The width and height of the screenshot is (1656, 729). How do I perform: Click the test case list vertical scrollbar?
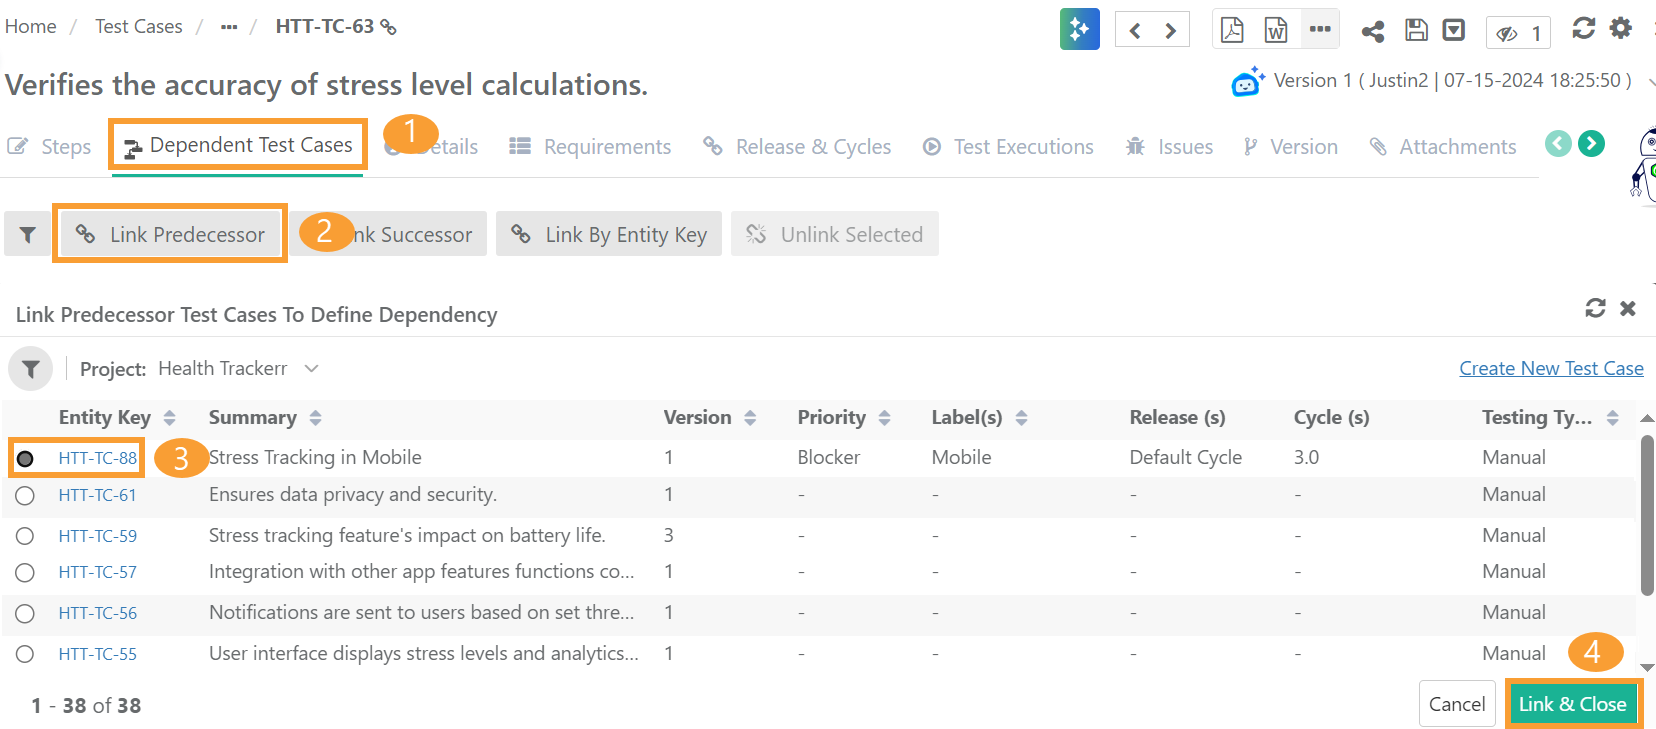[1646, 515]
